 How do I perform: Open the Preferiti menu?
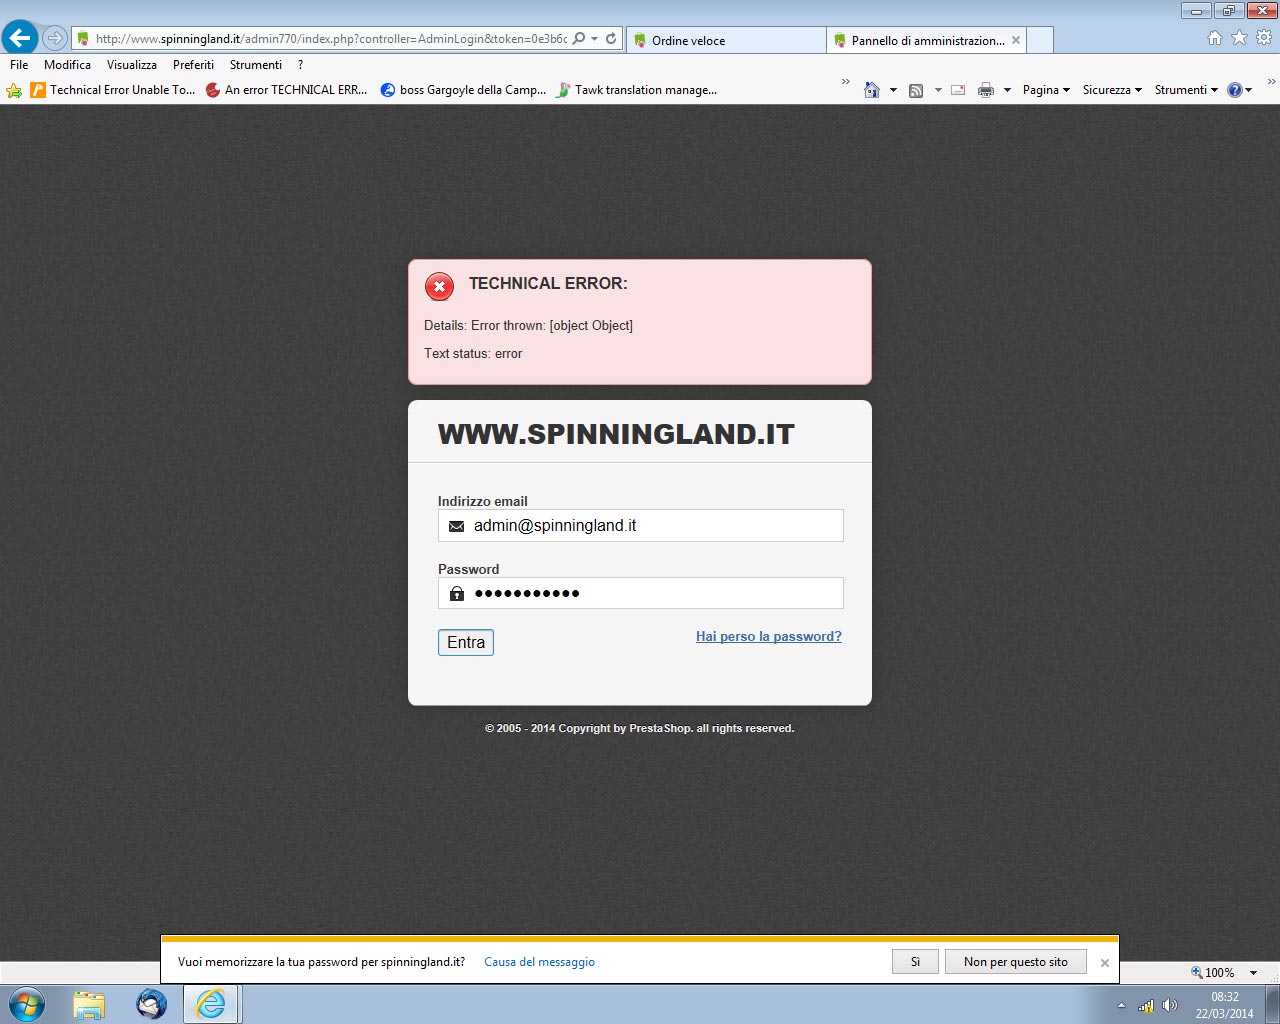(x=193, y=65)
